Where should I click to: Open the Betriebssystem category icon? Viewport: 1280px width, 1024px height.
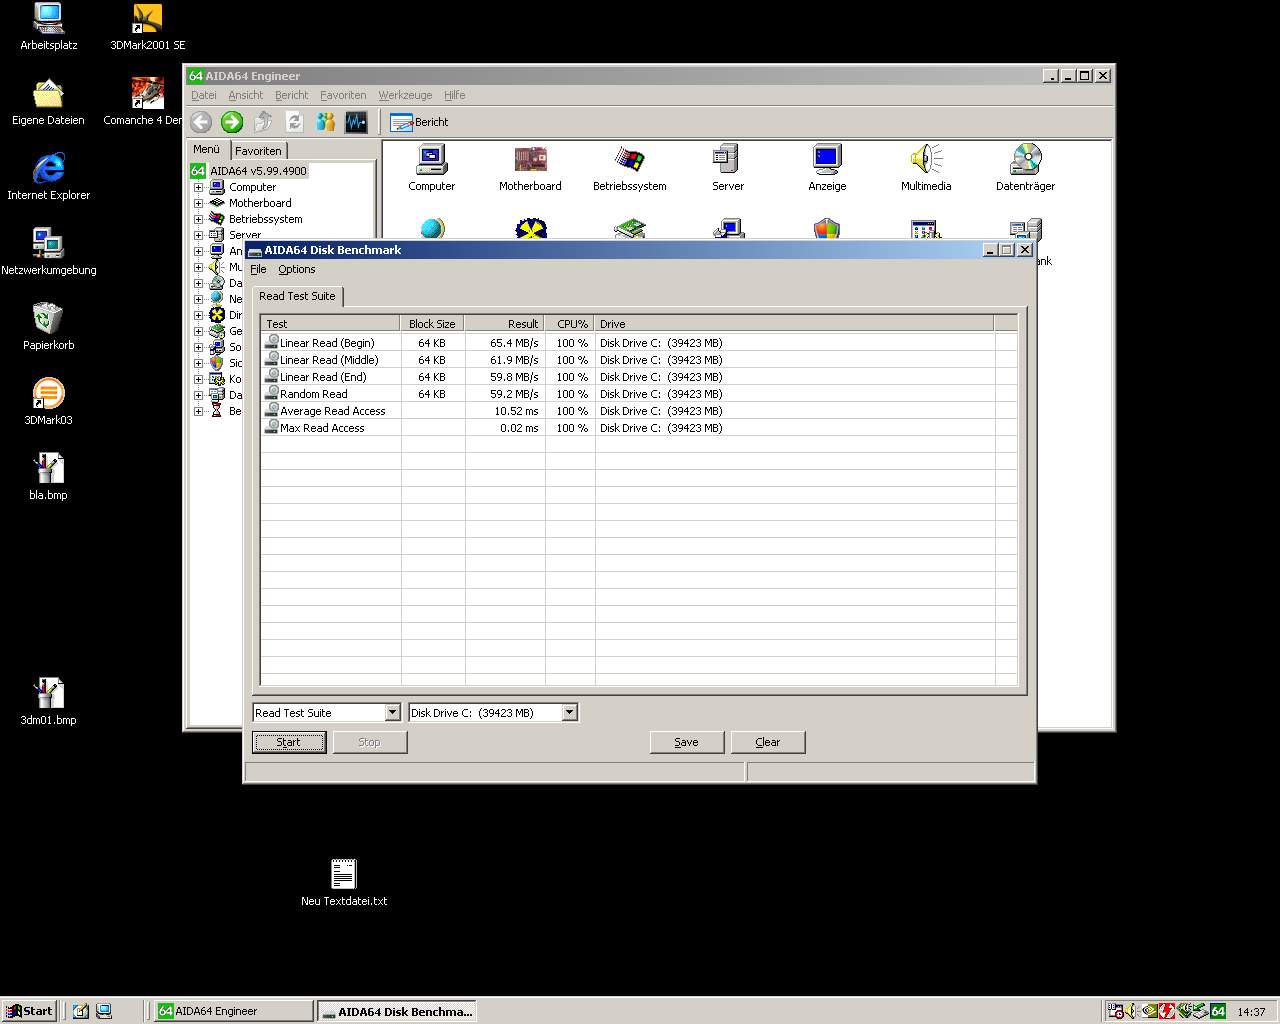point(629,168)
